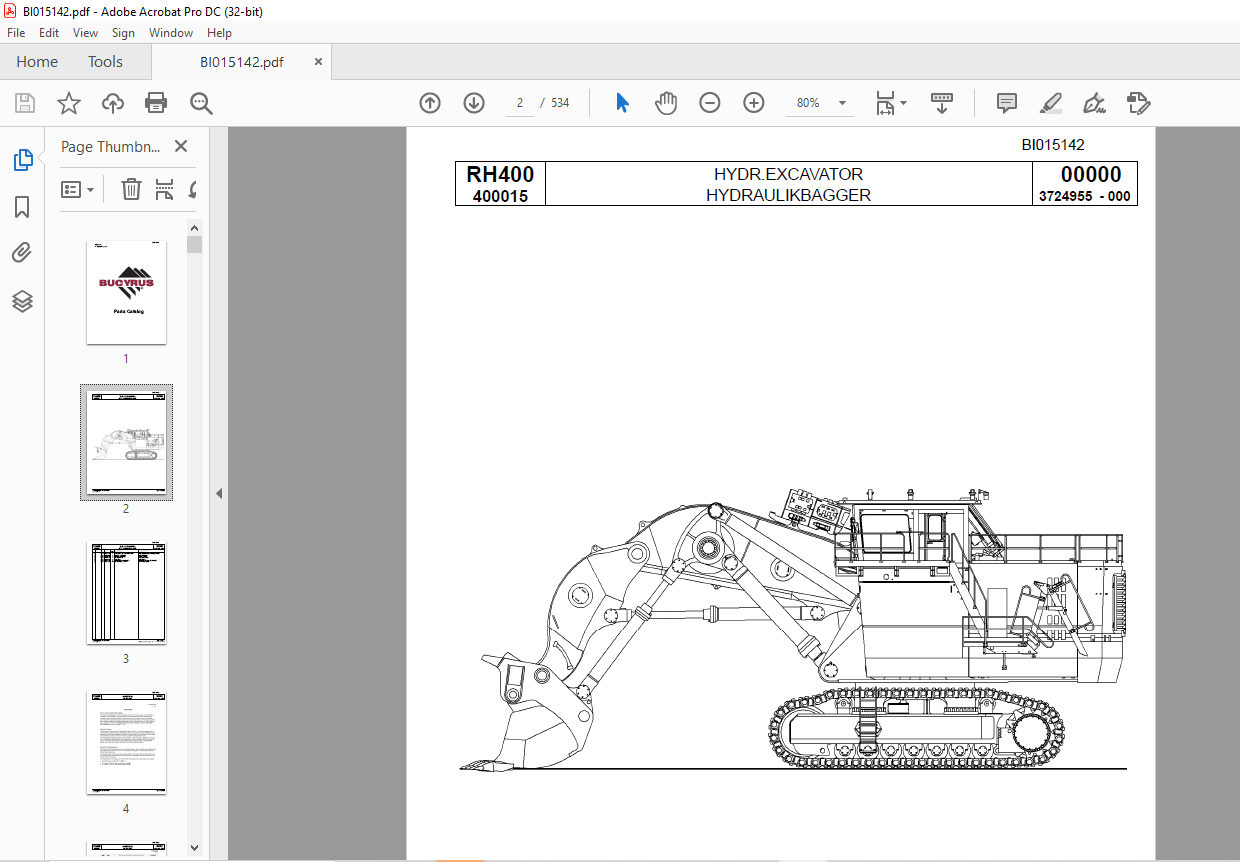Select the Highlight text pen tool

1050,103
